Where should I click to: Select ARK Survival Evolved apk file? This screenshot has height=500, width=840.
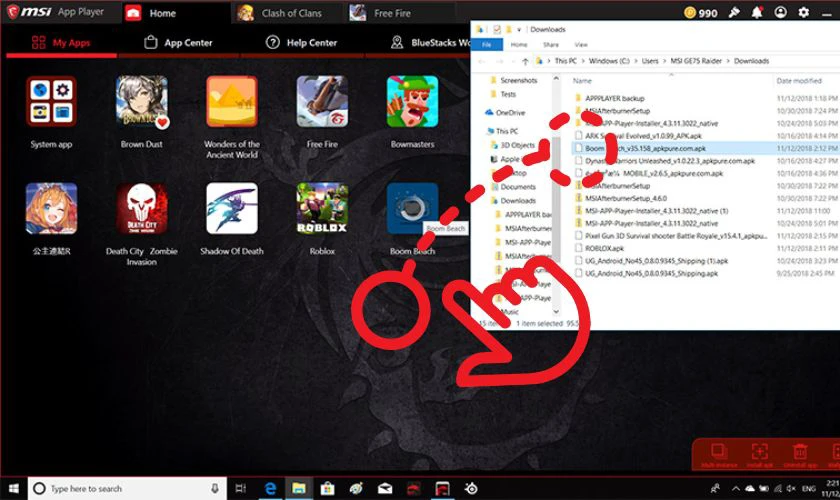[643, 136]
